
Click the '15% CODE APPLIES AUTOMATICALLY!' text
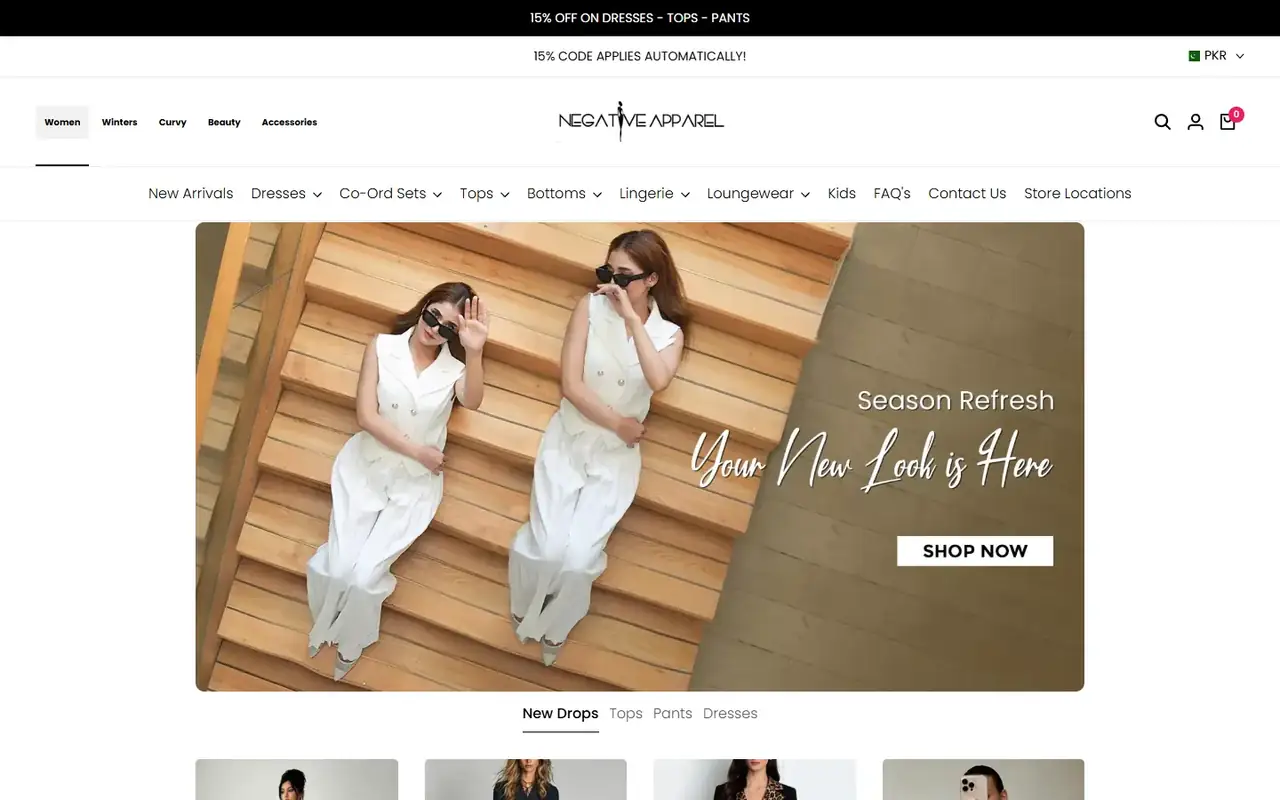coord(640,56)
